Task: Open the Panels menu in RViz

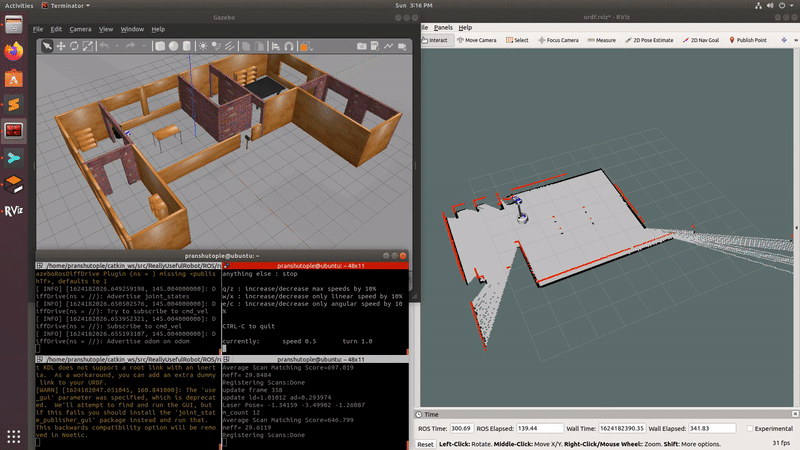Action: click(x=443, y=28)
